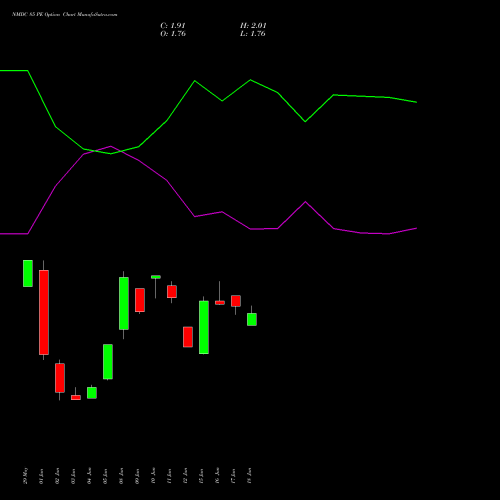Image resolution: width=500 pixels, height=500 pixels.
Task: Select the 12 Jun date label
Action: tap(186, 476)
